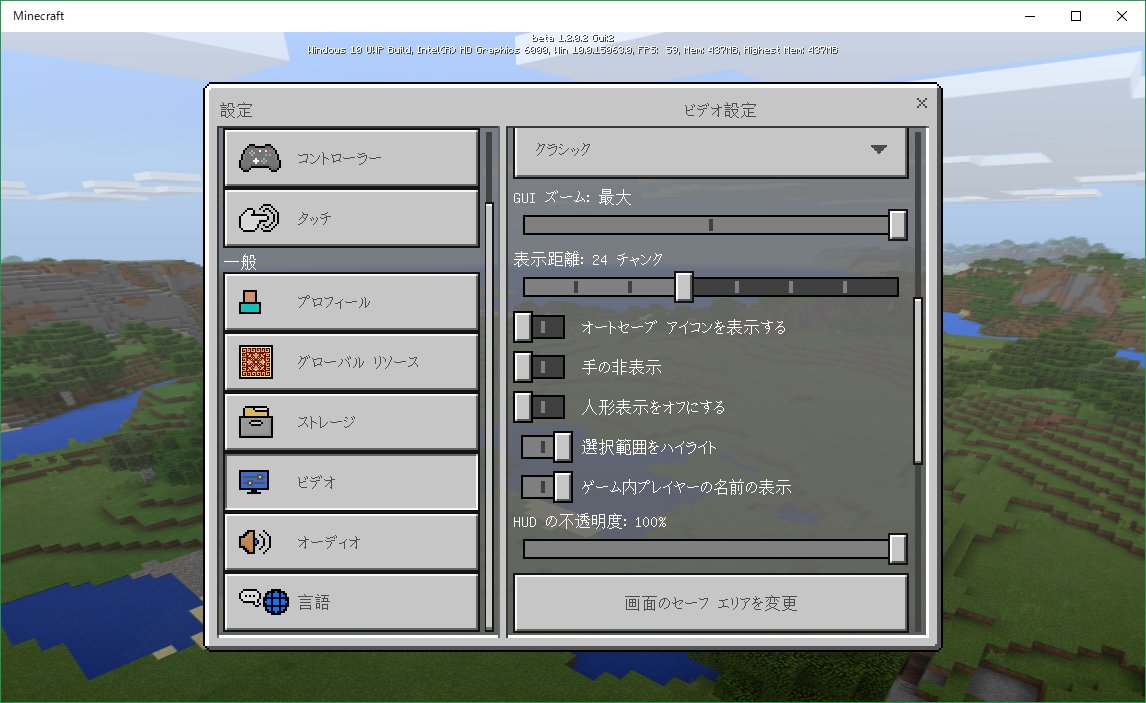Click the profile character icon

coord(250,302)
